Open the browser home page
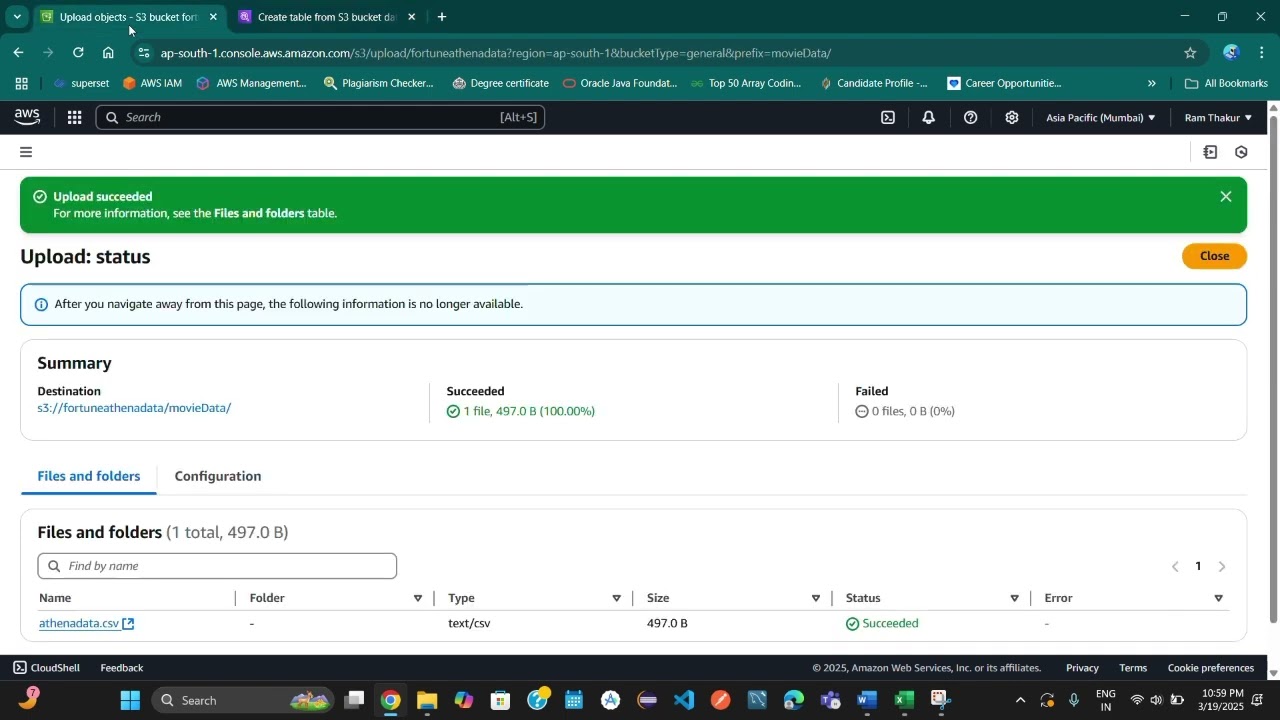Screen dimensions: 1280x720 click(x=108, y=52)
